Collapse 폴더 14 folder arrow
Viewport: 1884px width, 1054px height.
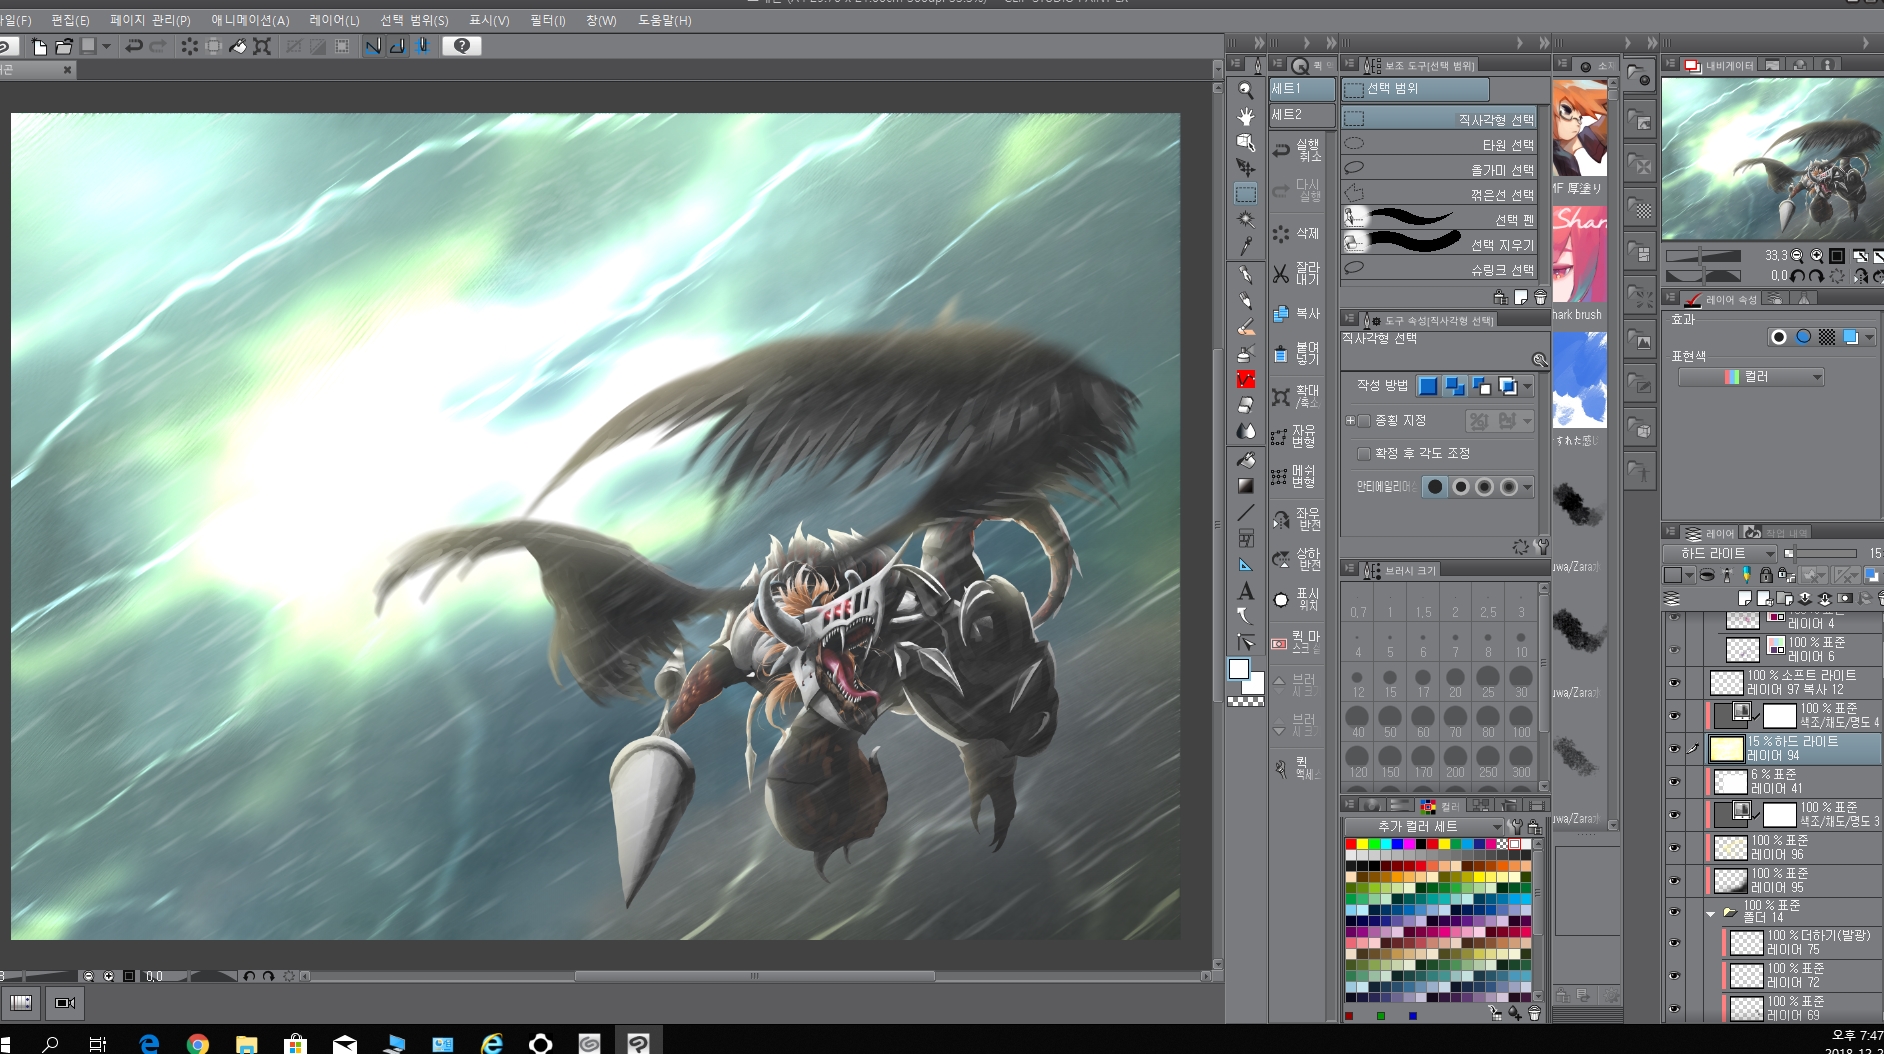tap(1710, 914)
